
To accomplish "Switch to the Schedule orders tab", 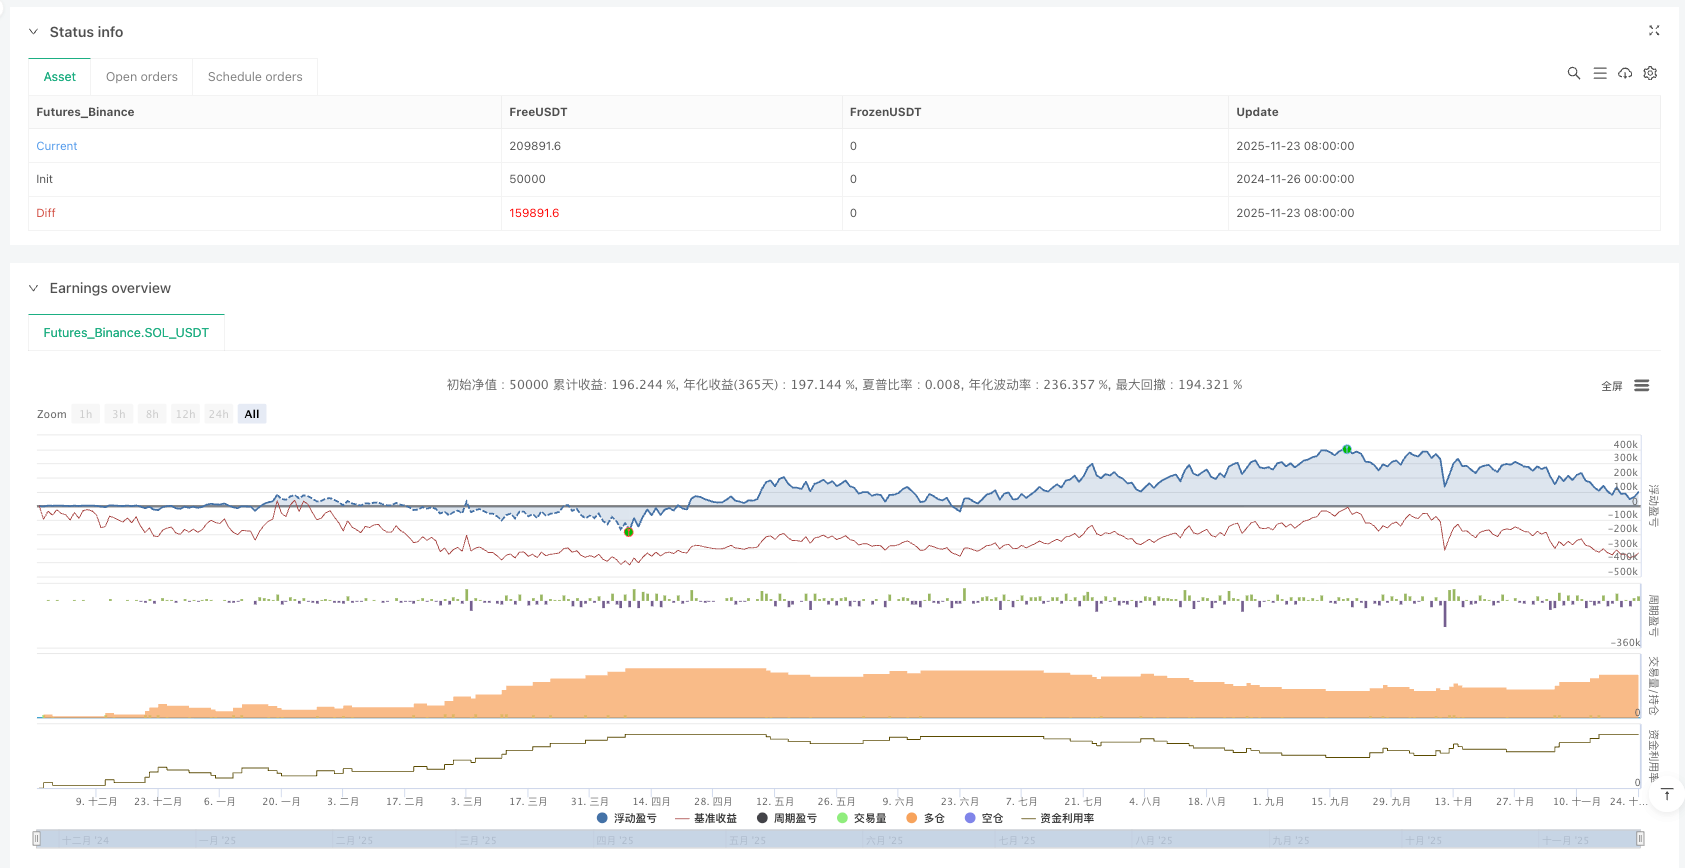I will pyautogui.click(x=255, y=77).
